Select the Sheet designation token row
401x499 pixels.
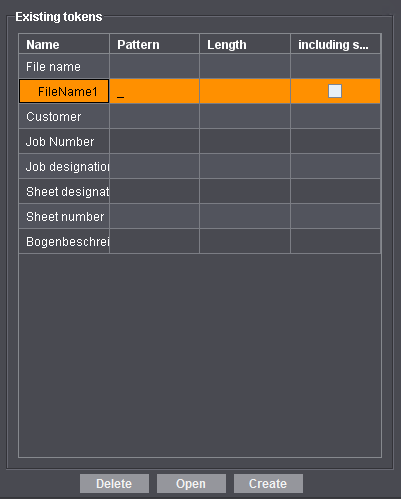(200, 191)
